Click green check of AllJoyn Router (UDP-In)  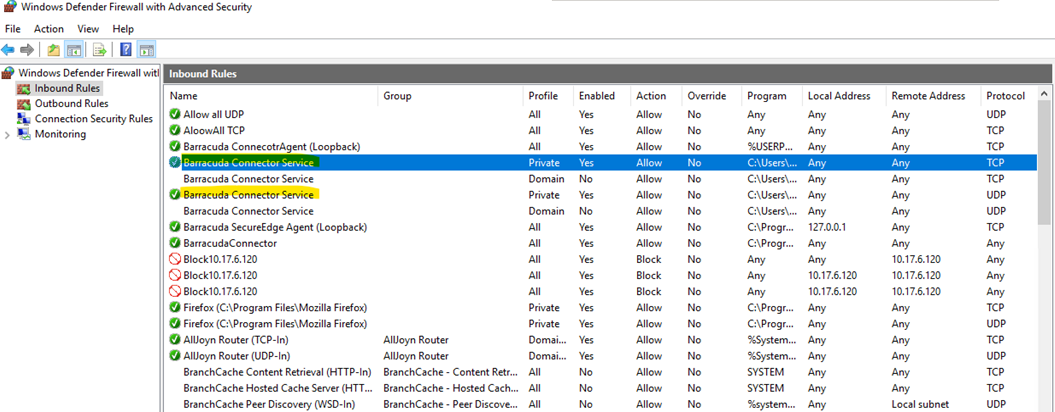coord(175,355)
